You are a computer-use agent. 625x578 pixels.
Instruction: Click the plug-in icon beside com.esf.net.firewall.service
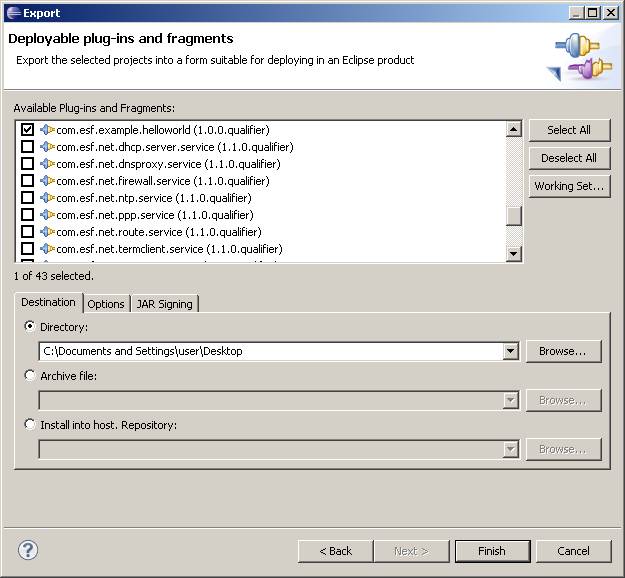click(47, 181)
